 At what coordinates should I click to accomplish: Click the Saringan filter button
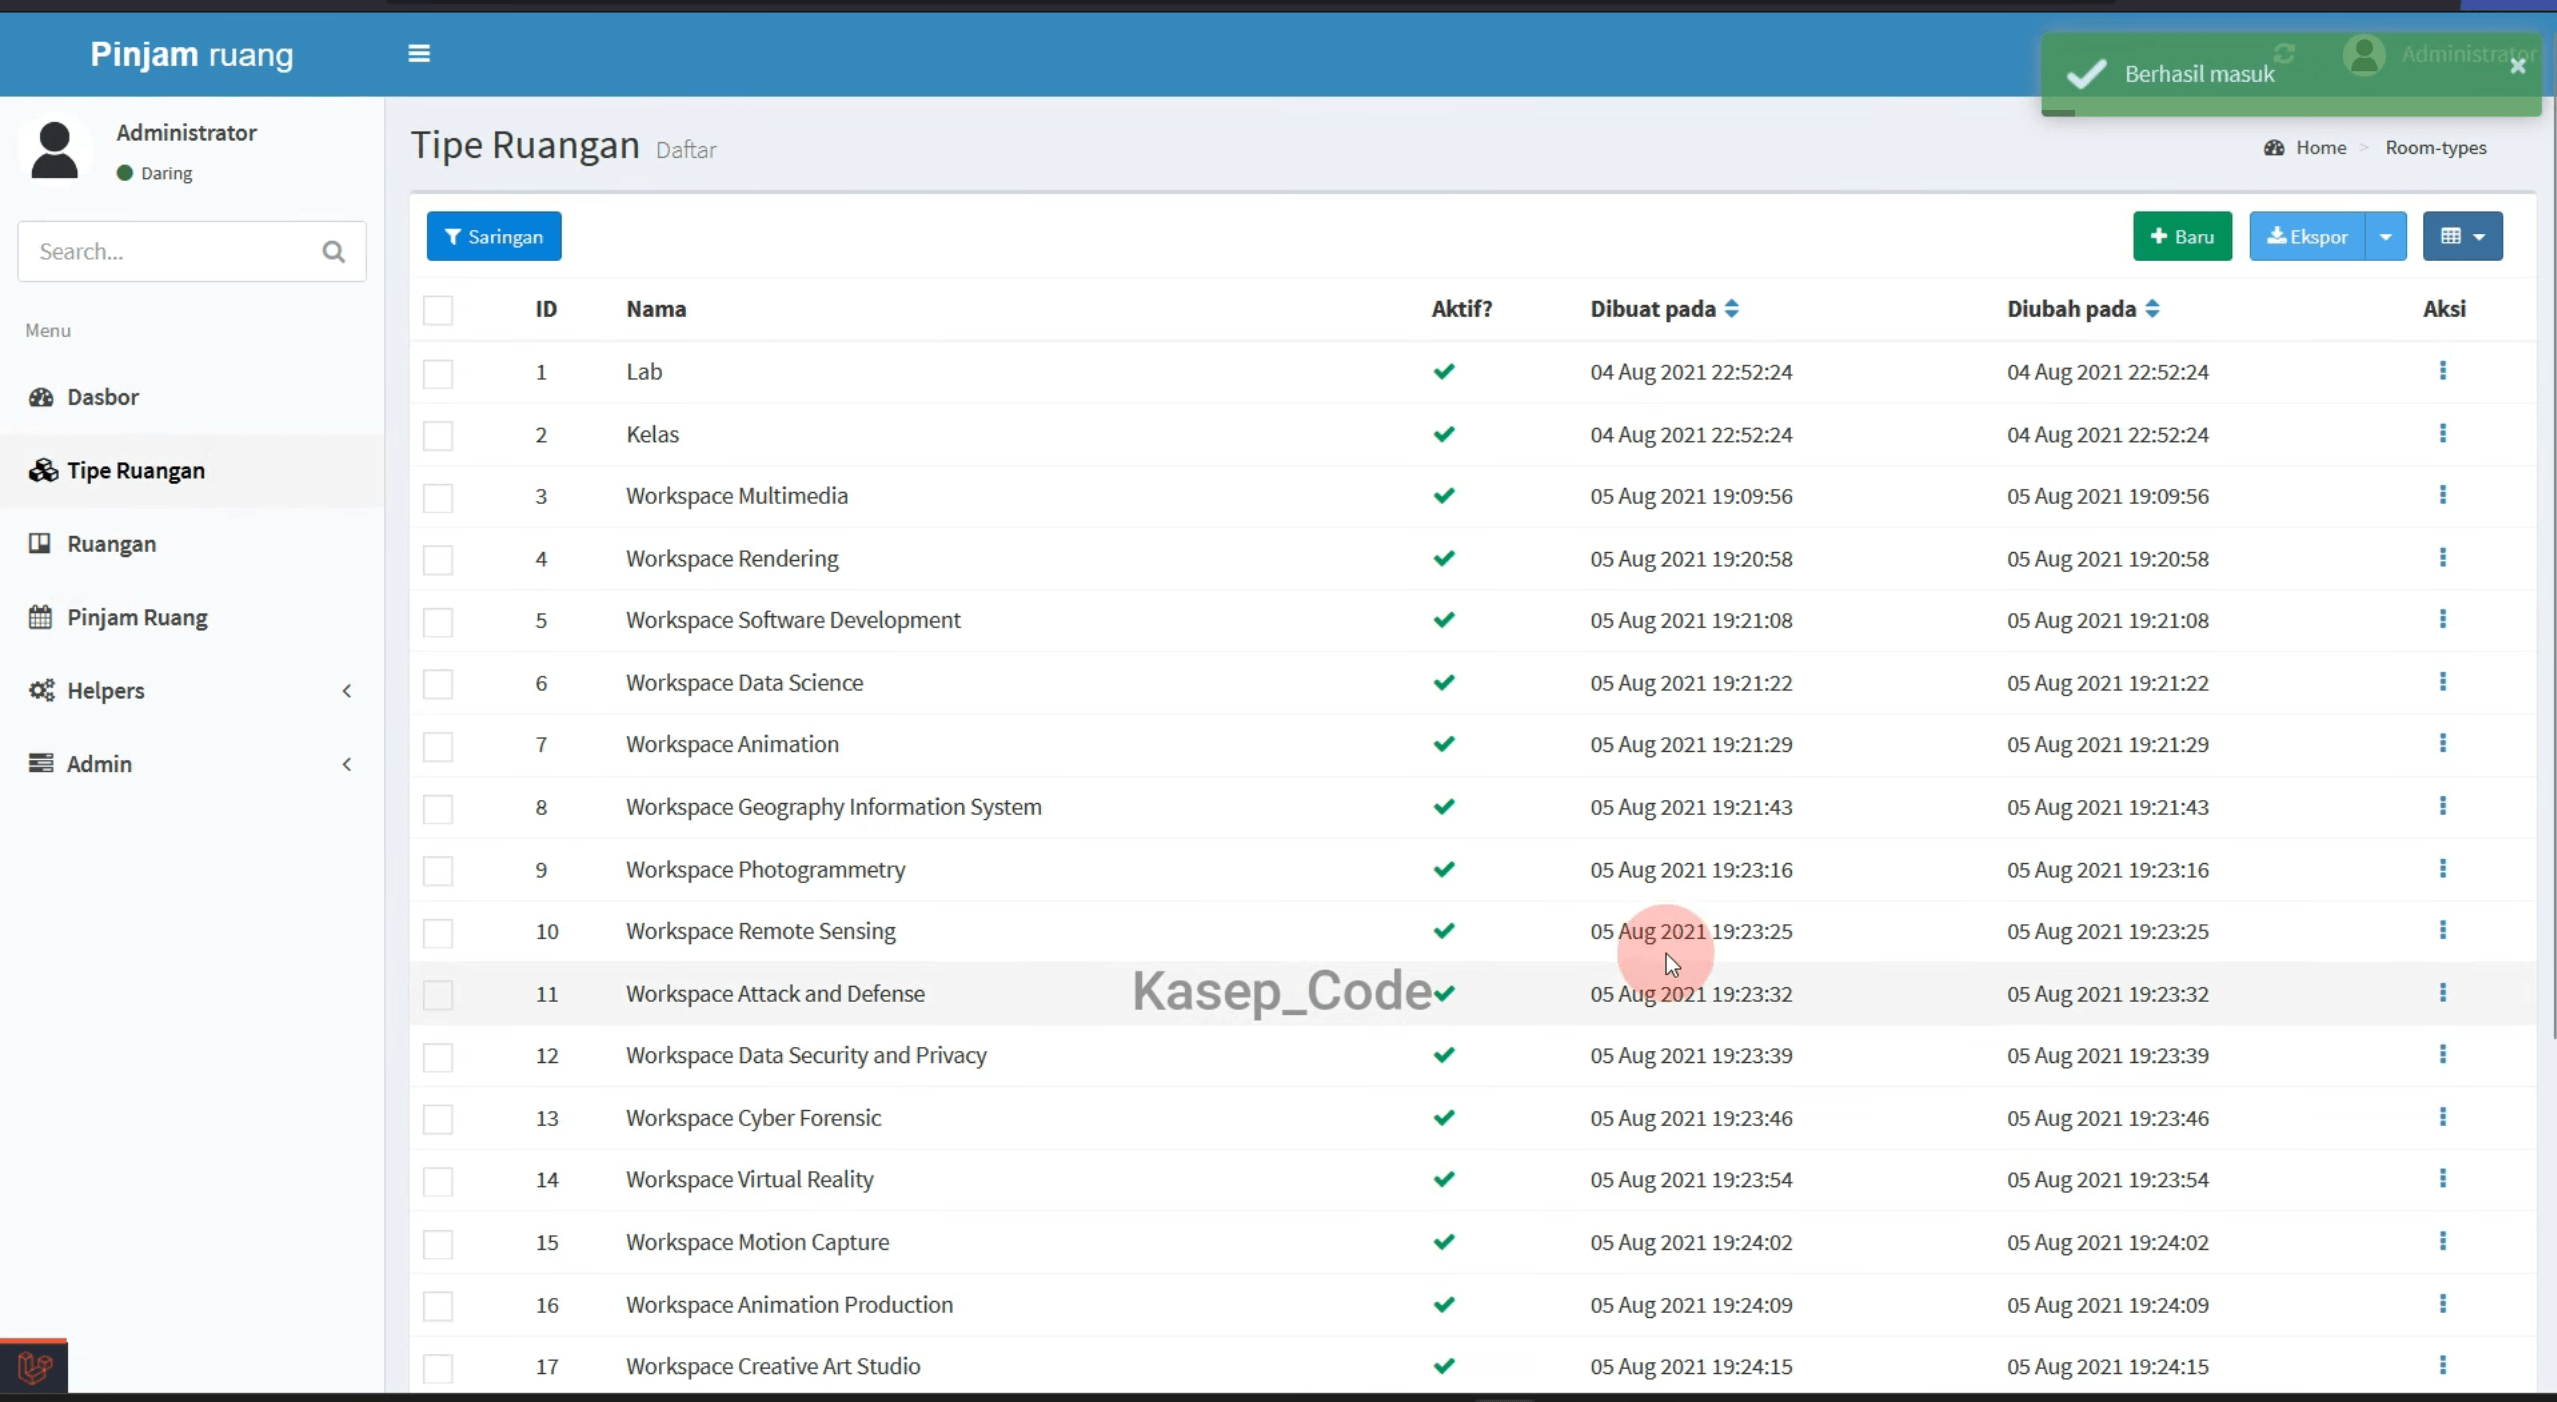(x=494, y=237)
